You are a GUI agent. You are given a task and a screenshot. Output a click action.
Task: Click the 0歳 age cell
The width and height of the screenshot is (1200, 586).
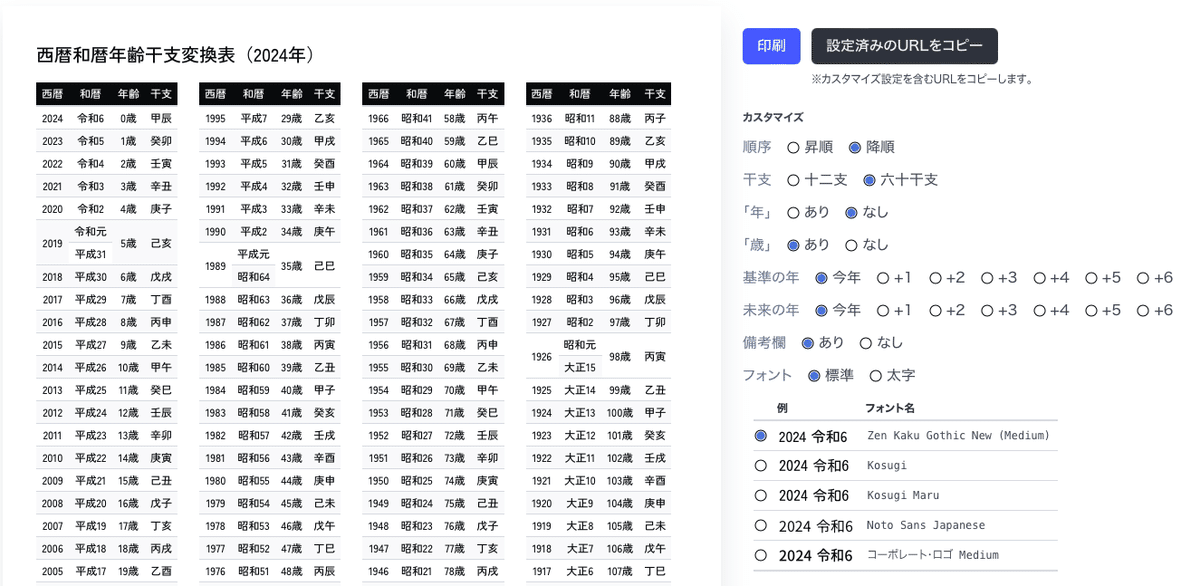click(x=128, y=118)
